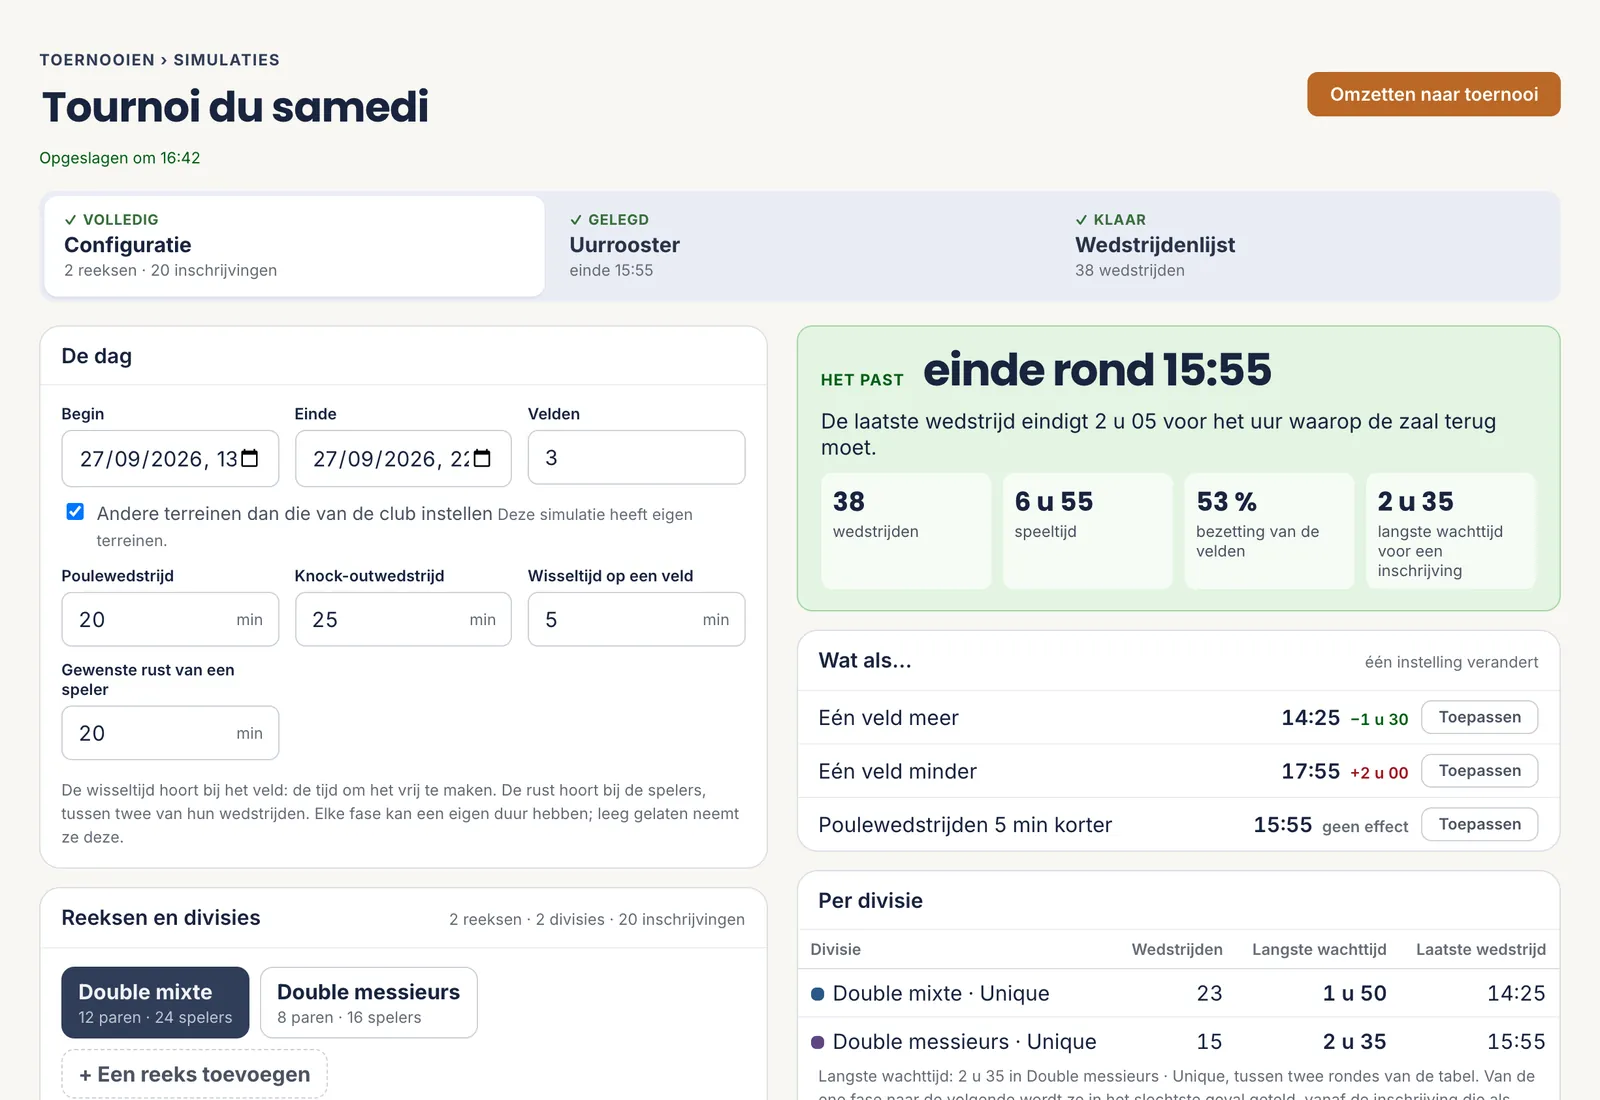Click the '17:55' result time value
The image size is (1600, 1100).
point(1310,771)
